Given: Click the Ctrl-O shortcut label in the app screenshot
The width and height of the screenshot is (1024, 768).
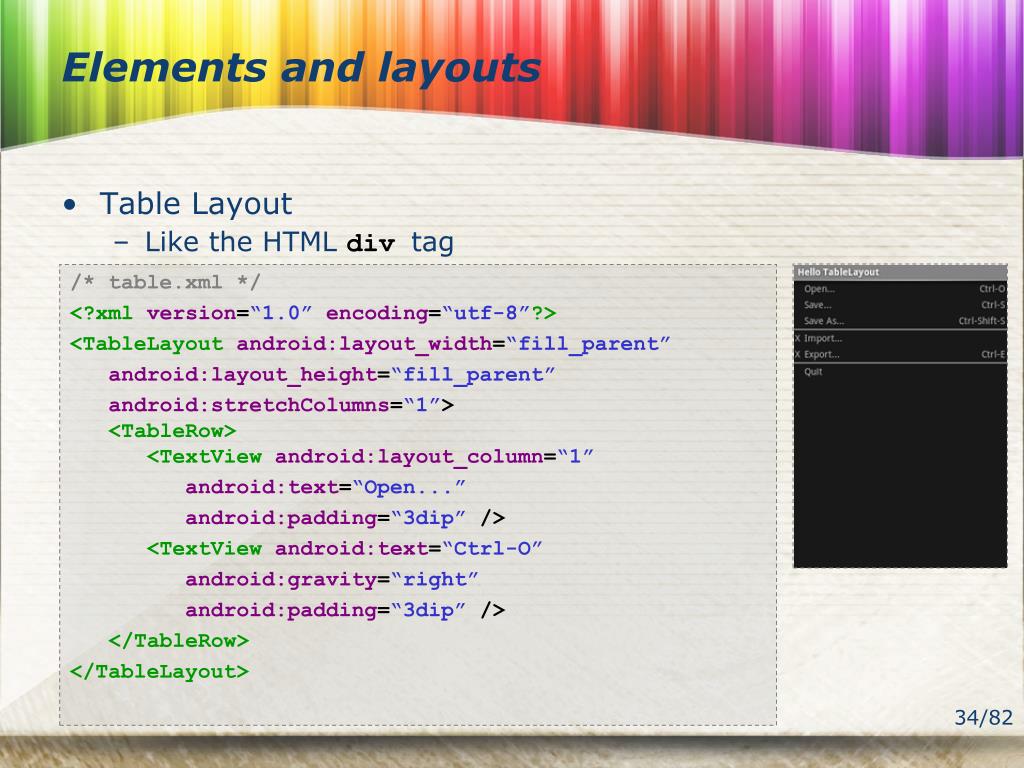Looking at the screenshot, I should pyautogui.click(x=992, y=289).
